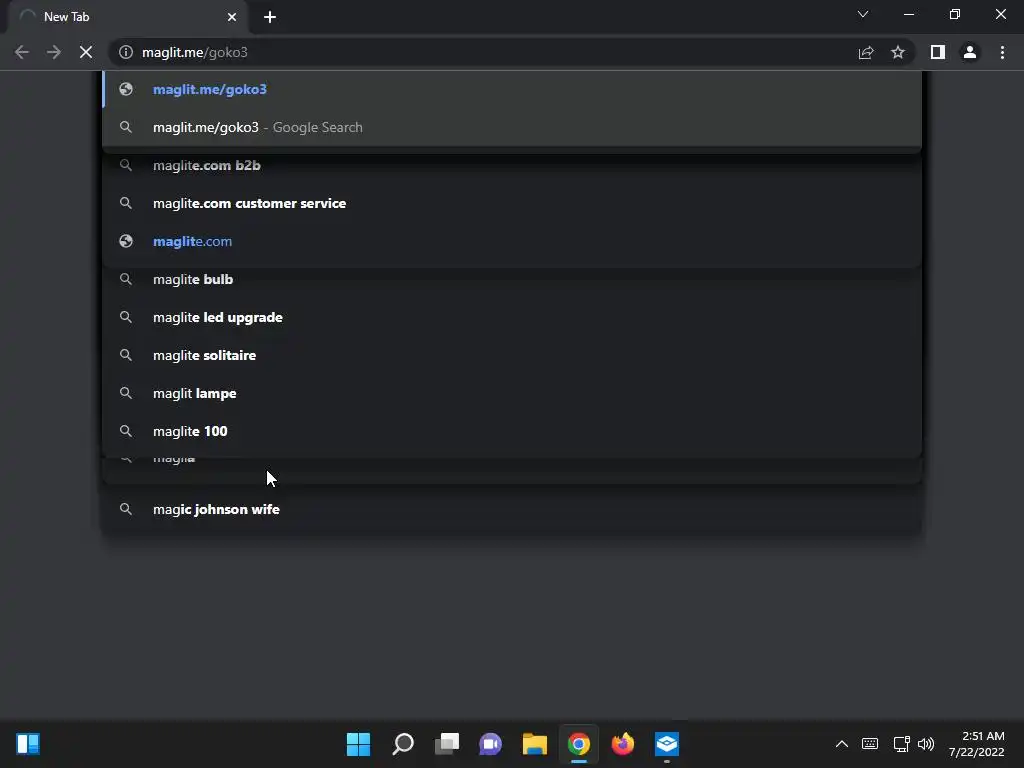Screen dimensions: 1024x768
Task: View site information icon in address bar
Action: pyautogui.click(x=126, y=52)
